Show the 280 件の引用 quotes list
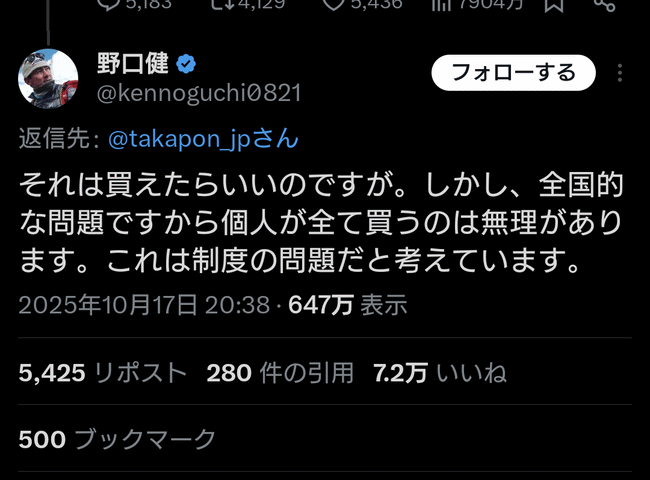 [280, 372]
